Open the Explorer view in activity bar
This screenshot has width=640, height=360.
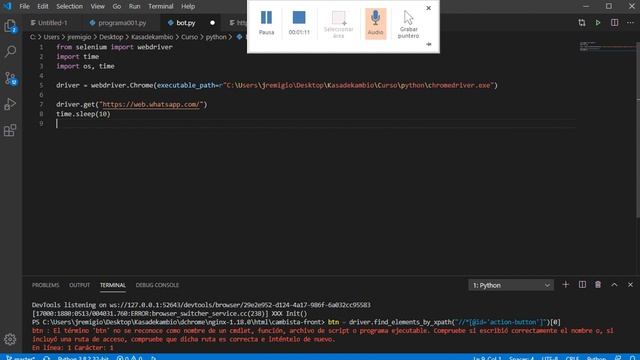click(10, 26)
